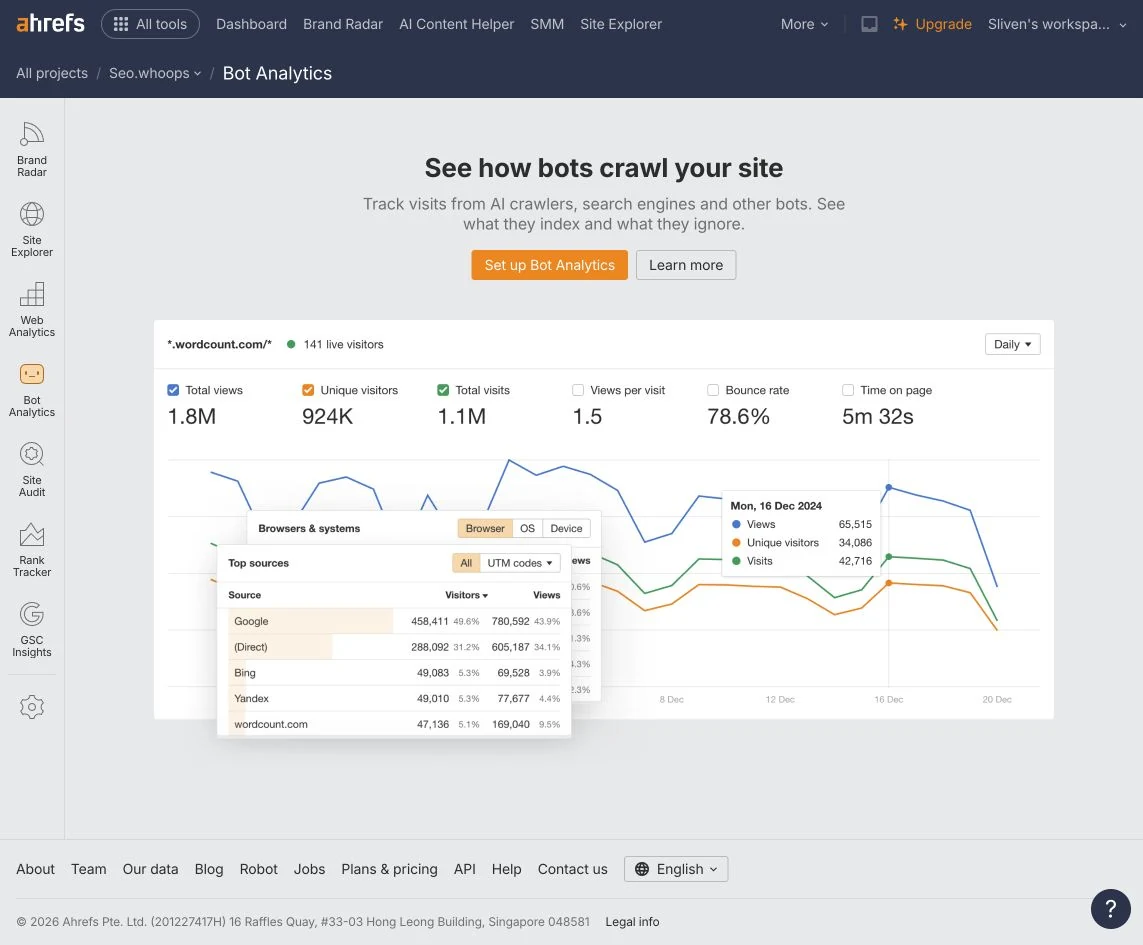Open the Robot footer link
The image size is (1143, 945).
258,869
